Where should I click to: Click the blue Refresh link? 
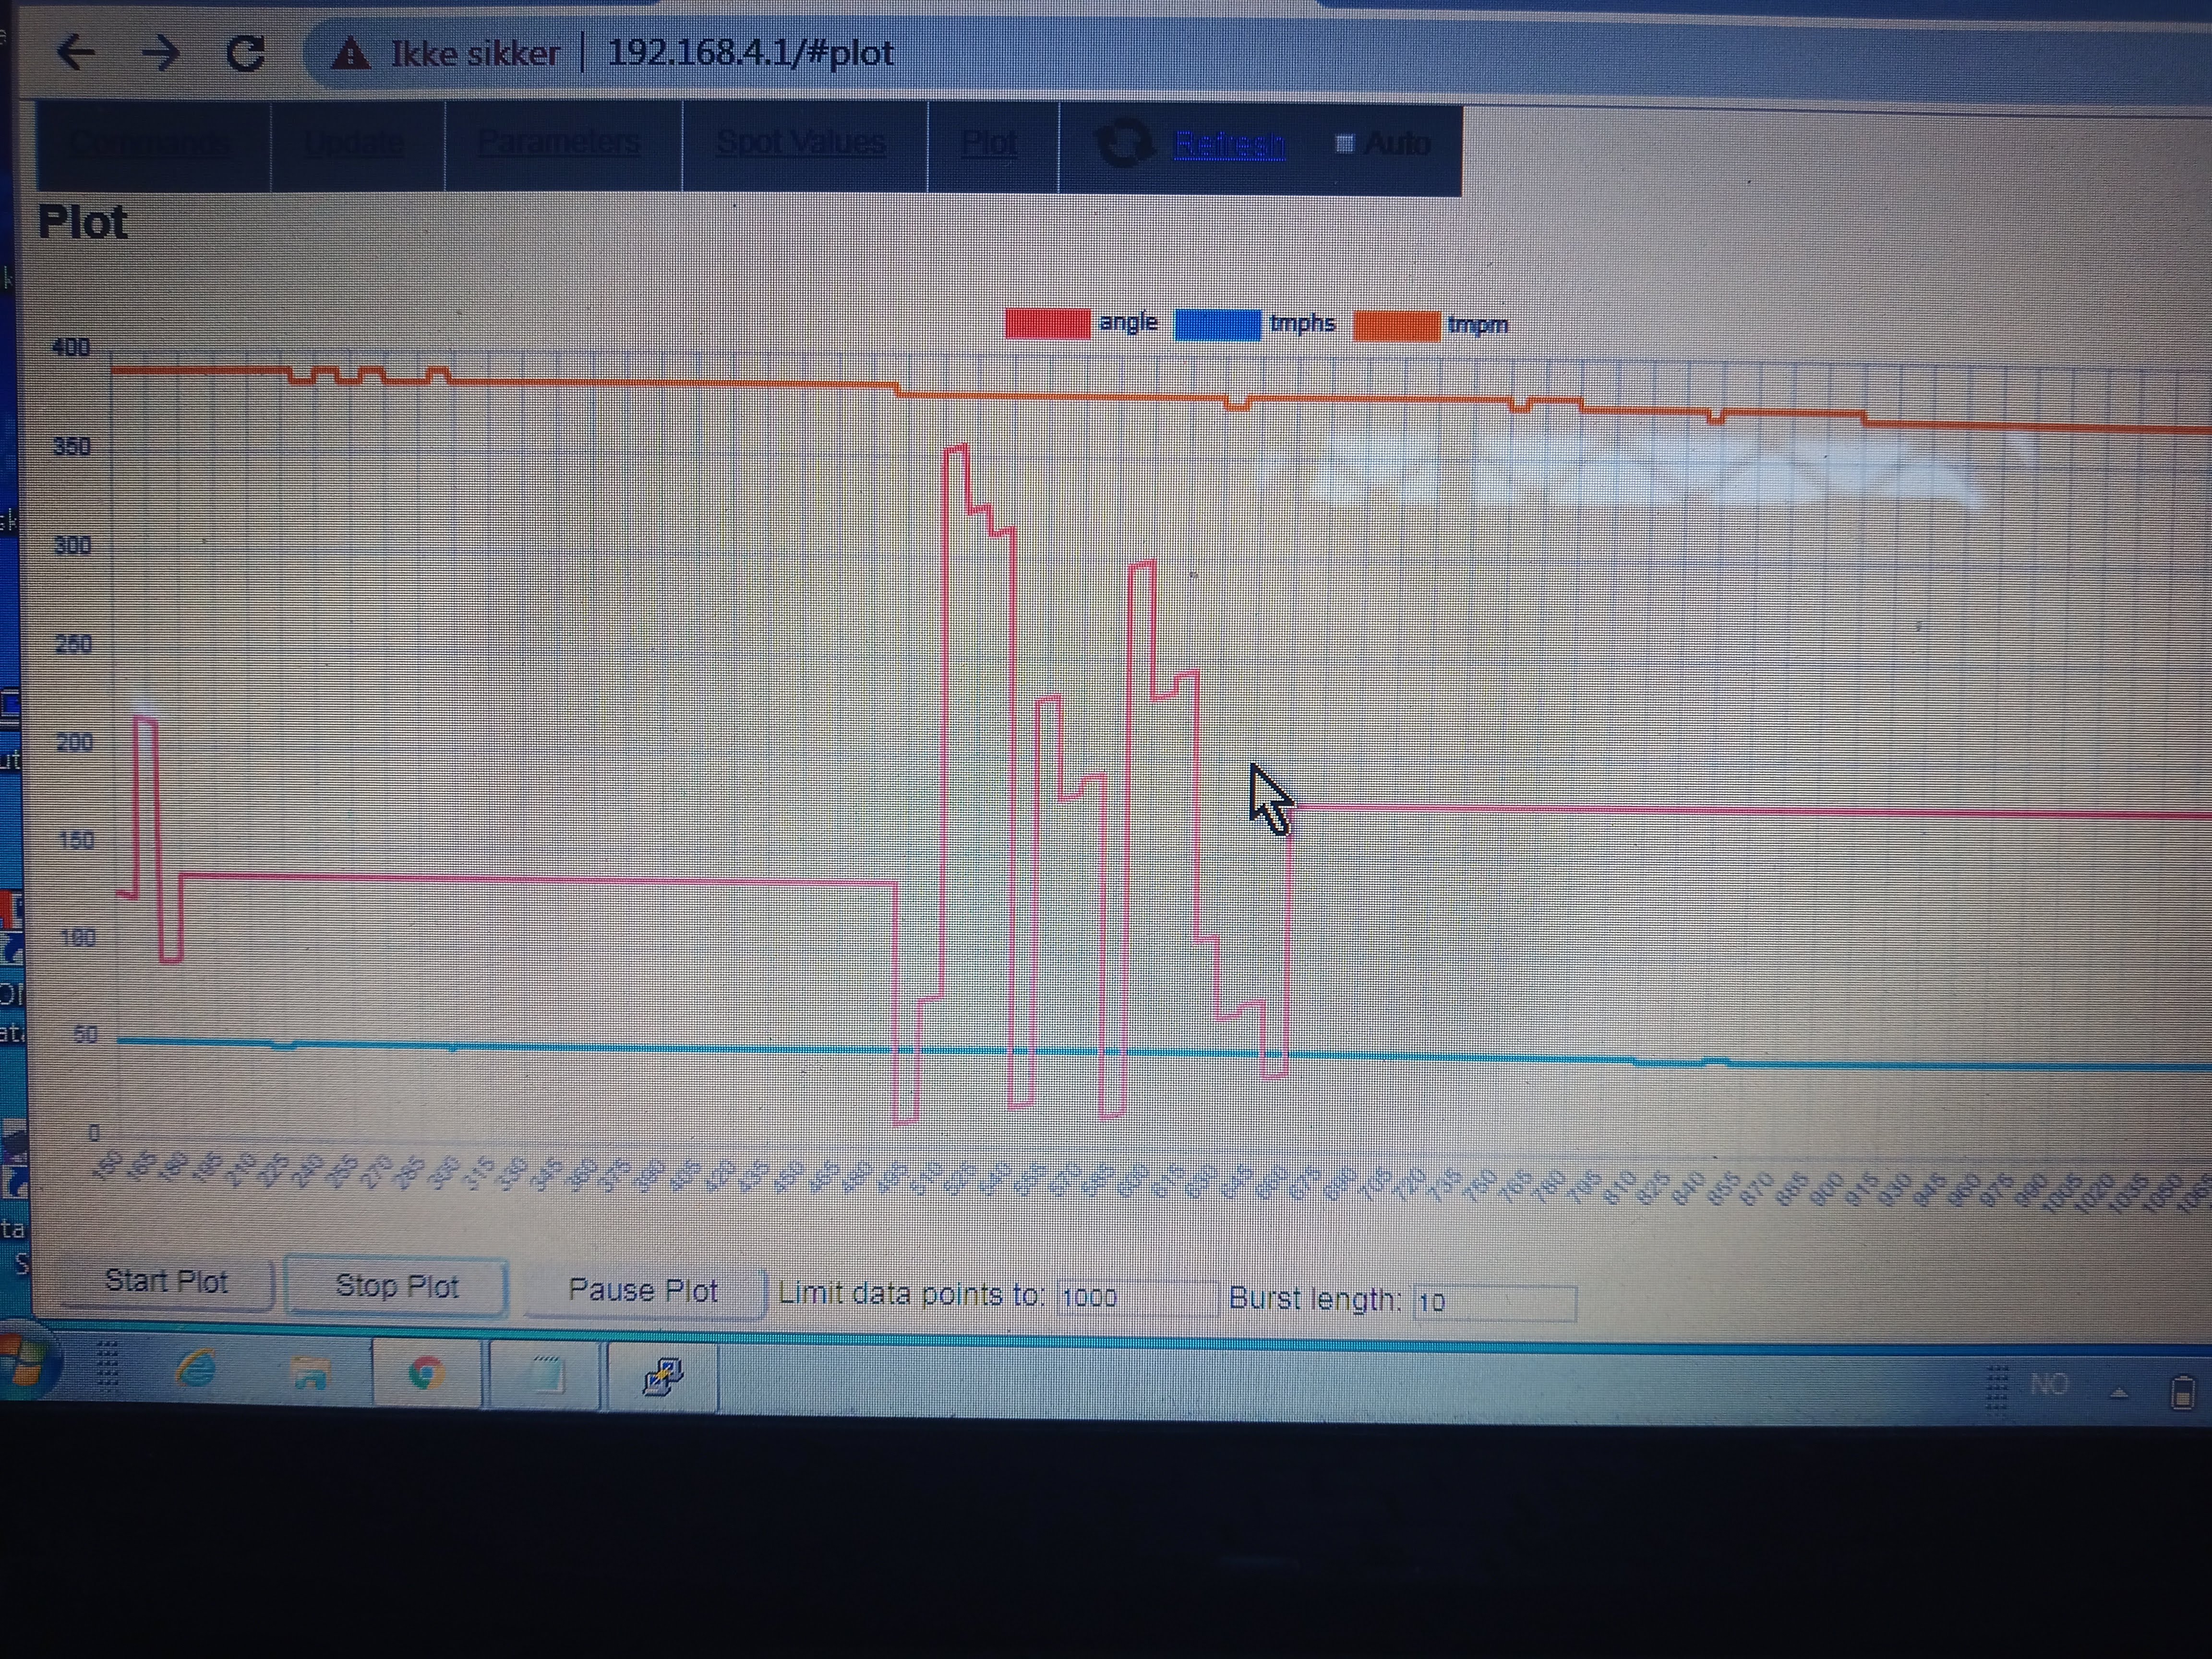click(x=1229, y=145)
